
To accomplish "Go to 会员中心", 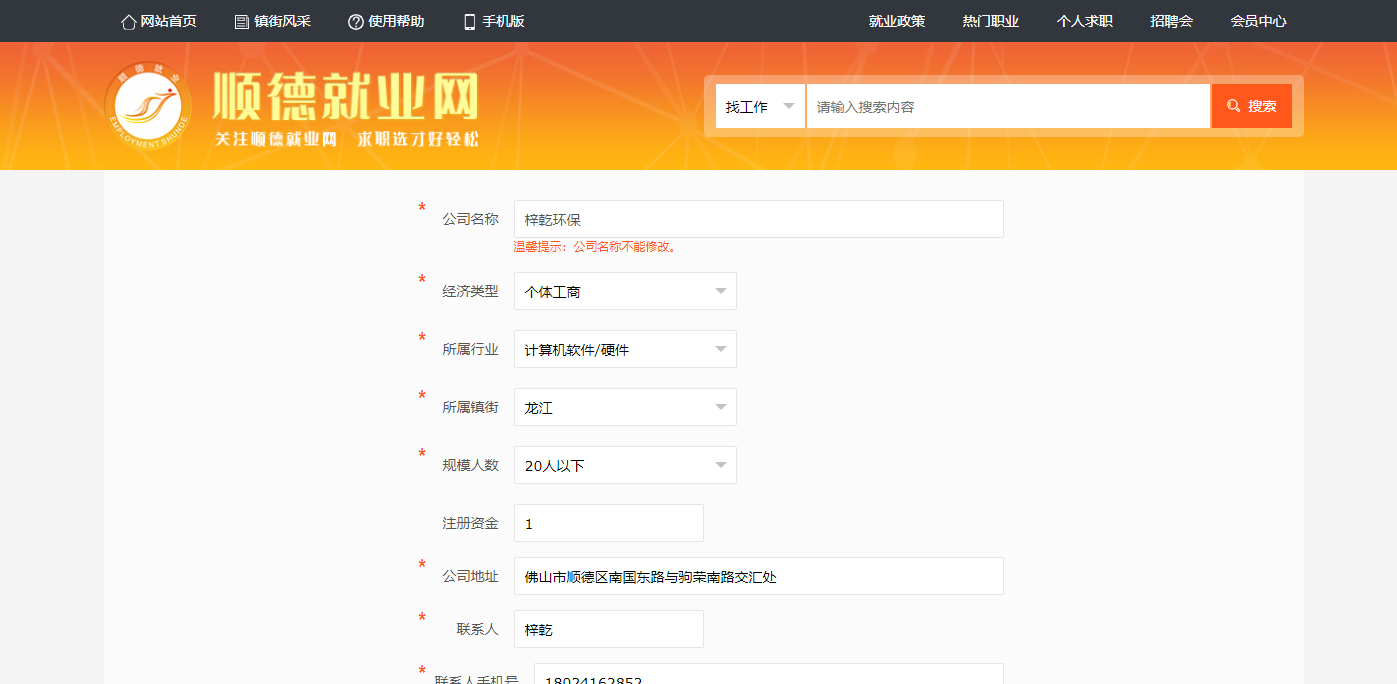I will pyautogui.click(x=1258, y=22).
